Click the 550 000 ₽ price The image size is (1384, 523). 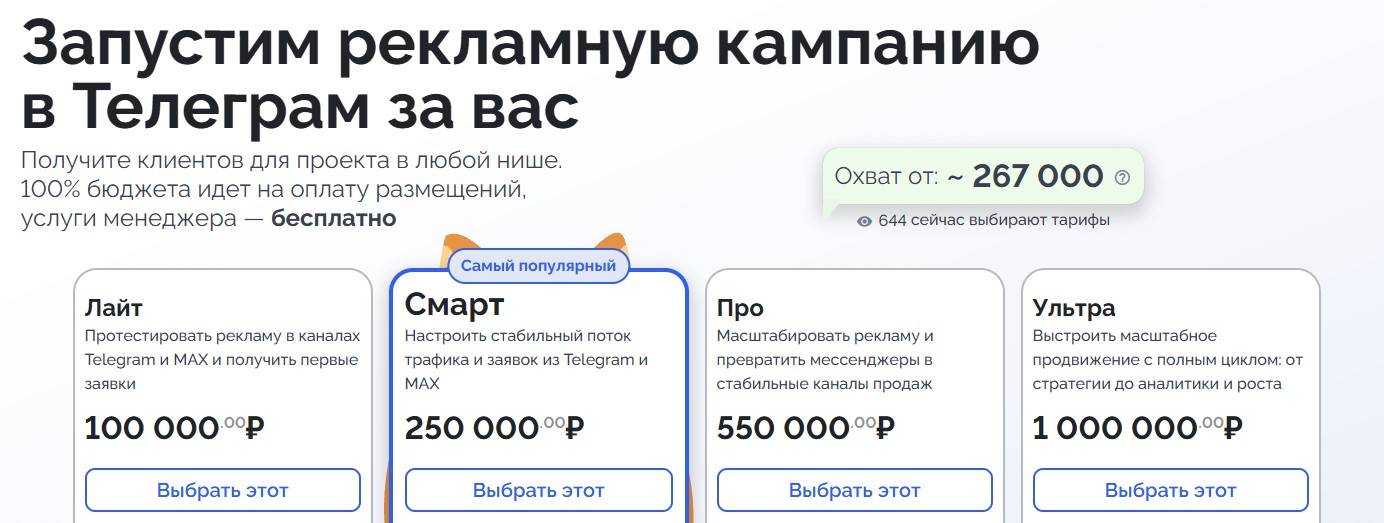tap(806, 428)
